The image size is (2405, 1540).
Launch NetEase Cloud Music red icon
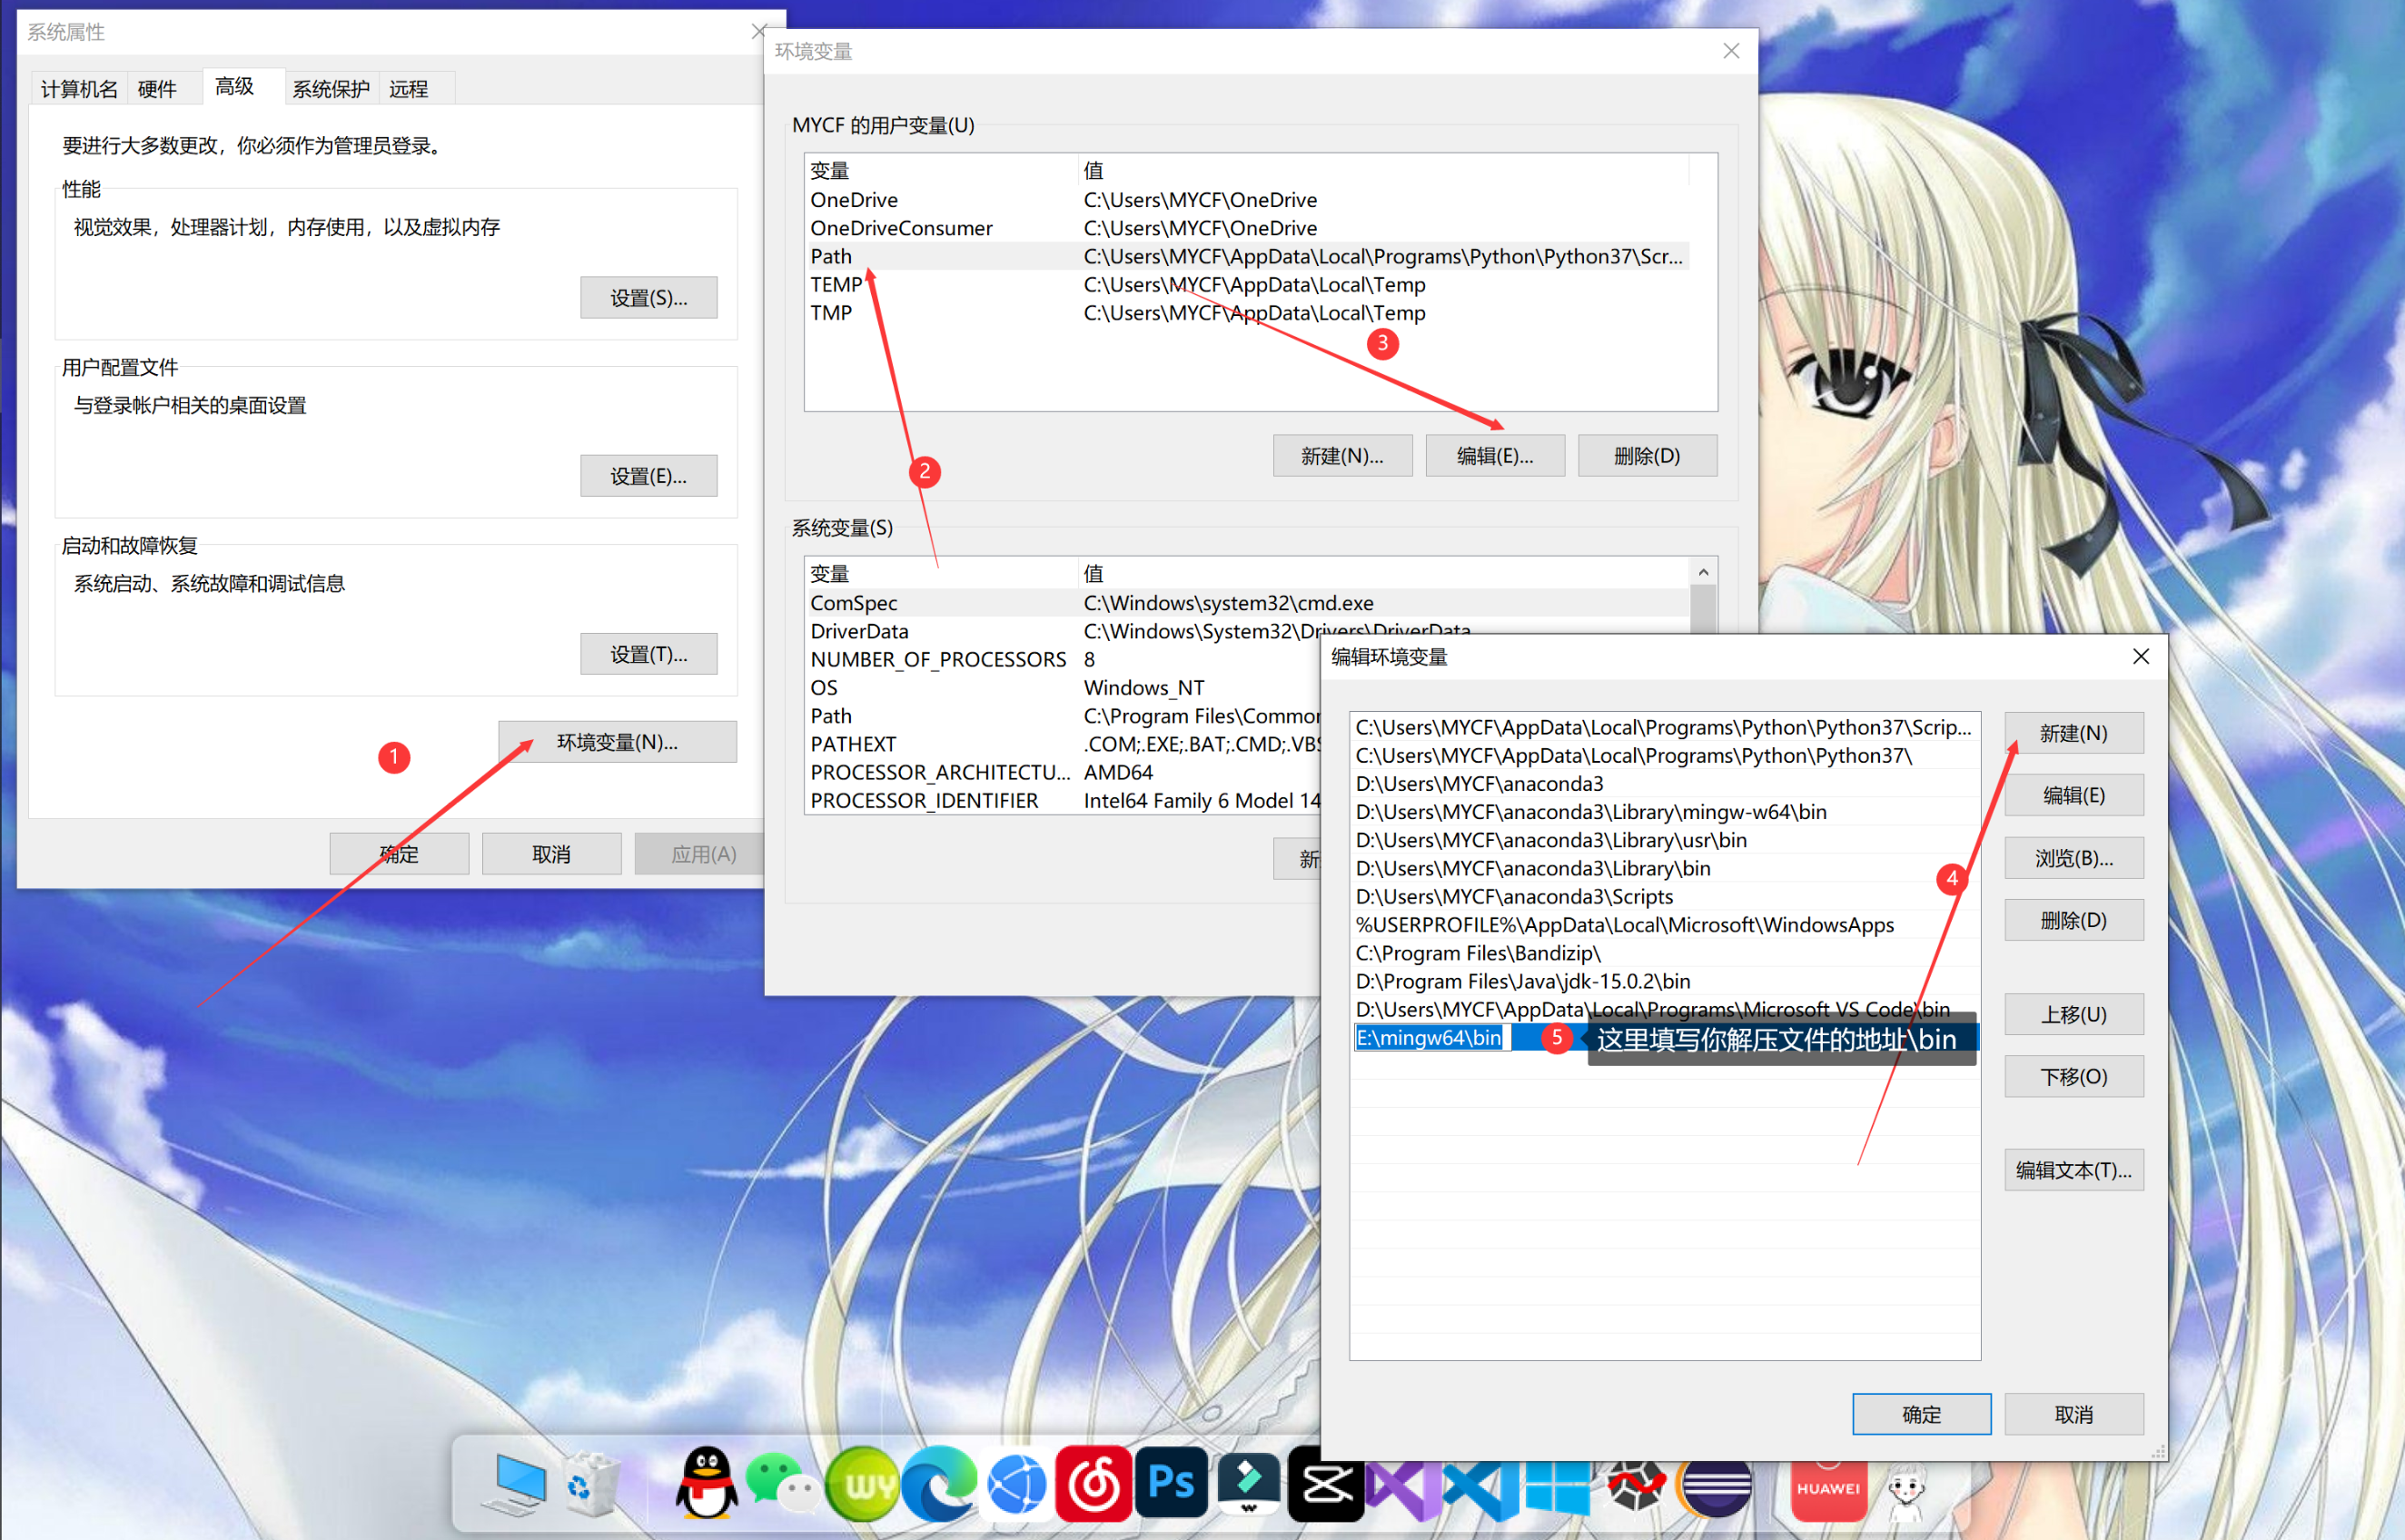[1093, 1483]
